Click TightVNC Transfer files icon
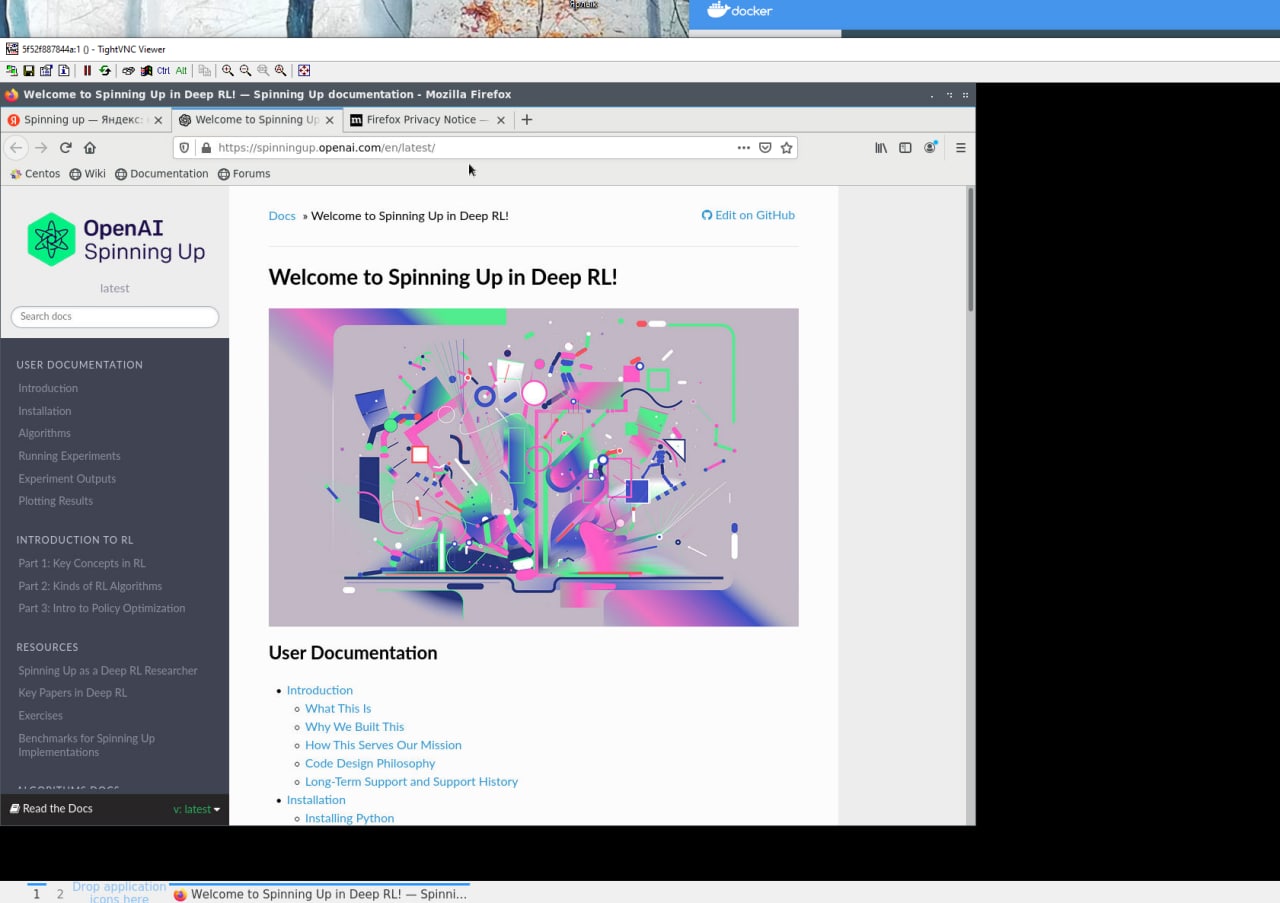 (x=204, y=71)
